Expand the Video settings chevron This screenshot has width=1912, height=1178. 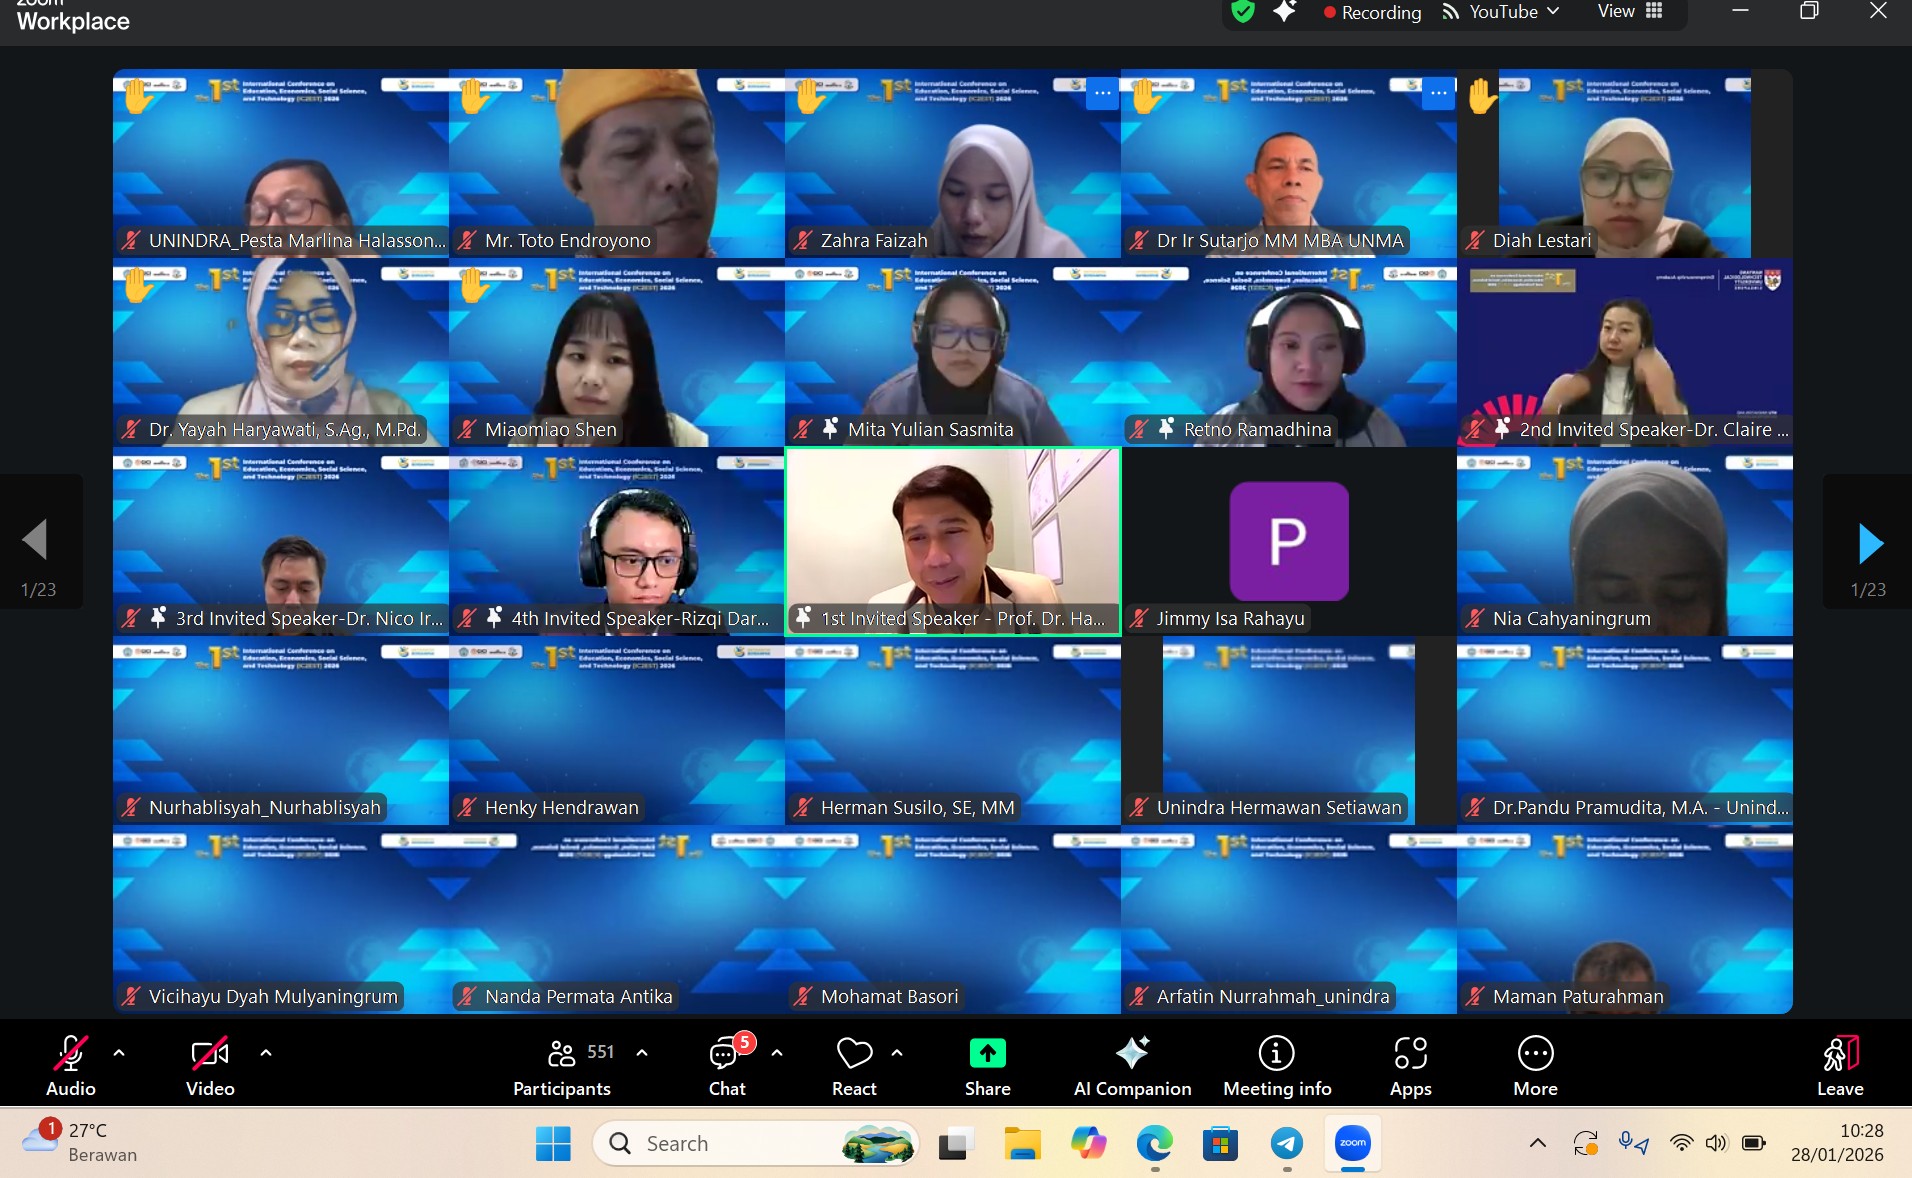coord(265,1055)
